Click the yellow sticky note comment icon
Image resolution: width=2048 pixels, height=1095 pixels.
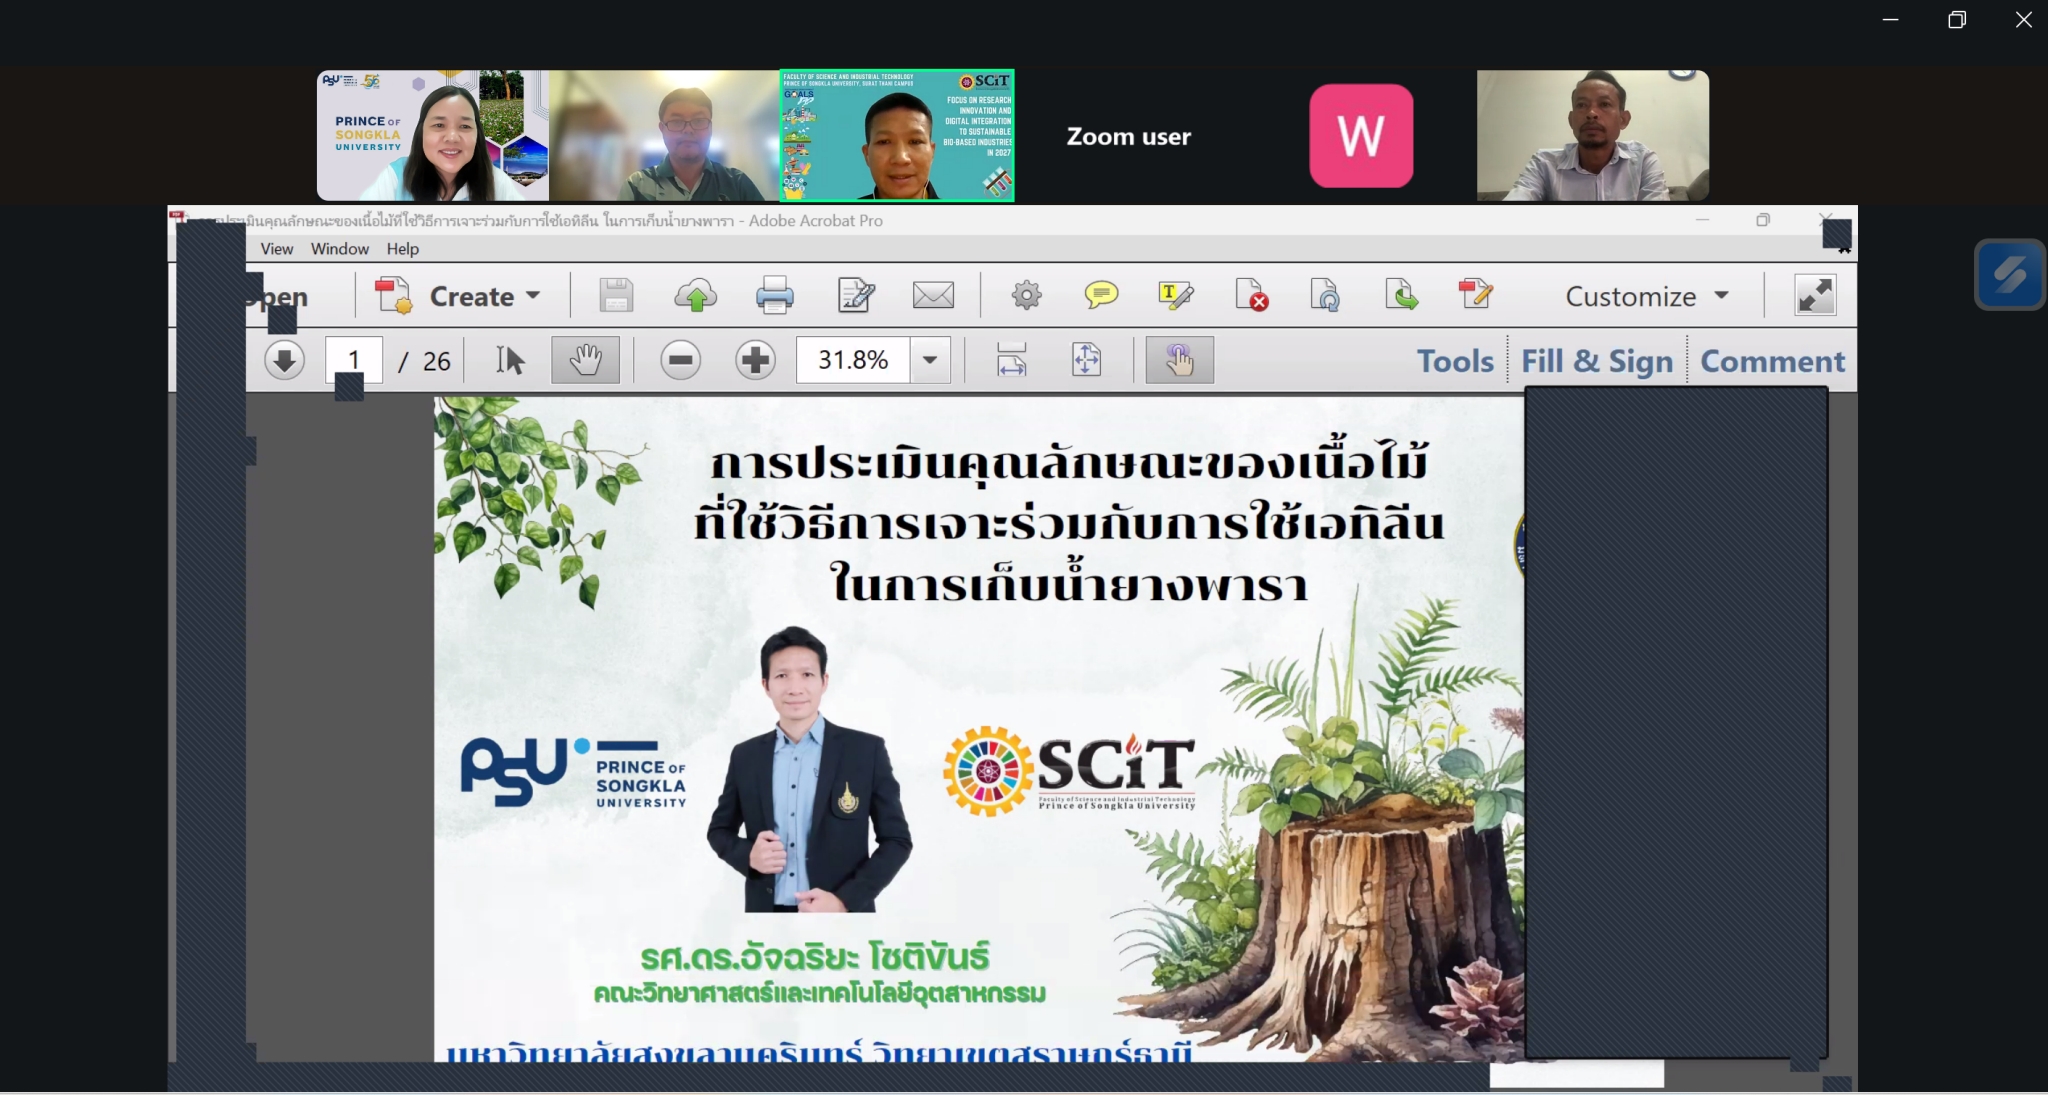click(1101, 296)
